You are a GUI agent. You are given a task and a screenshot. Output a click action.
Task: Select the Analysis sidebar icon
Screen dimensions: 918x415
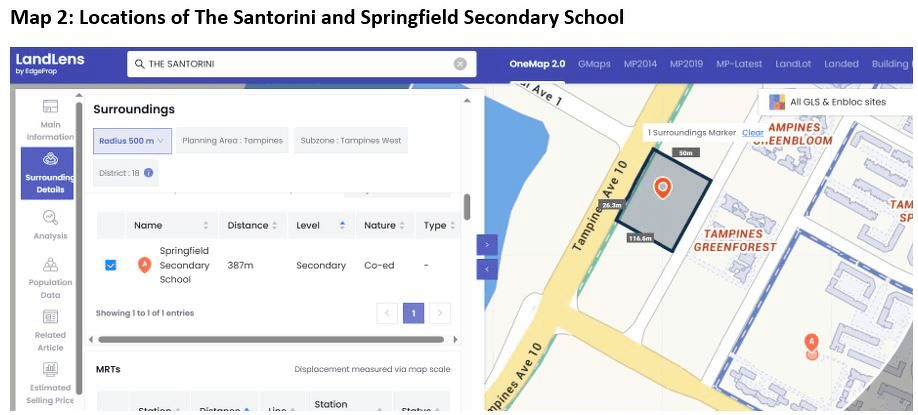50,217
